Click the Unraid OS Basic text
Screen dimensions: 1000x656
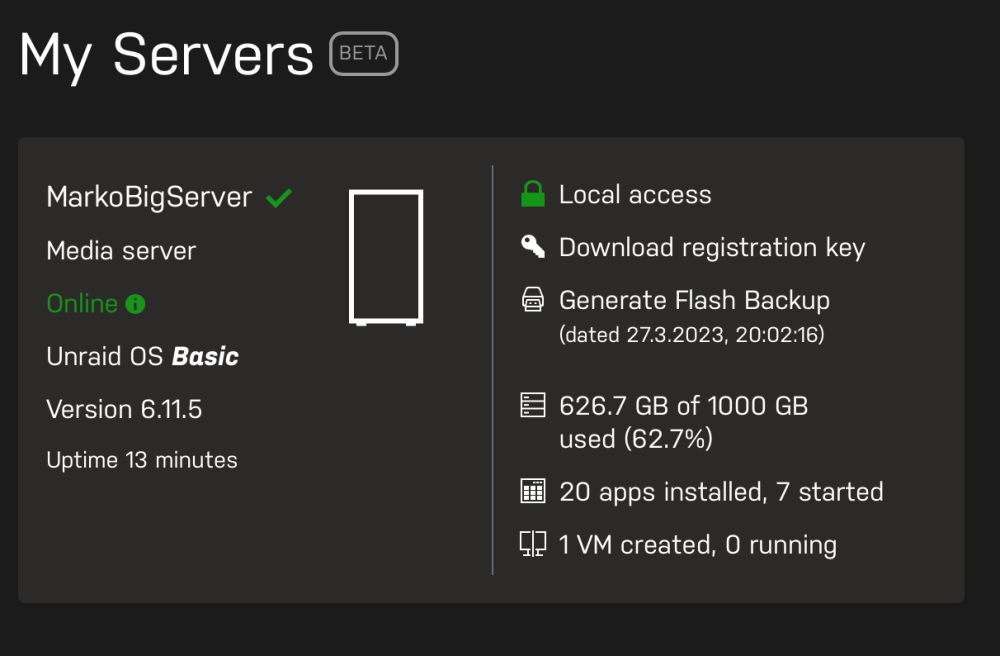pos(142,356)
